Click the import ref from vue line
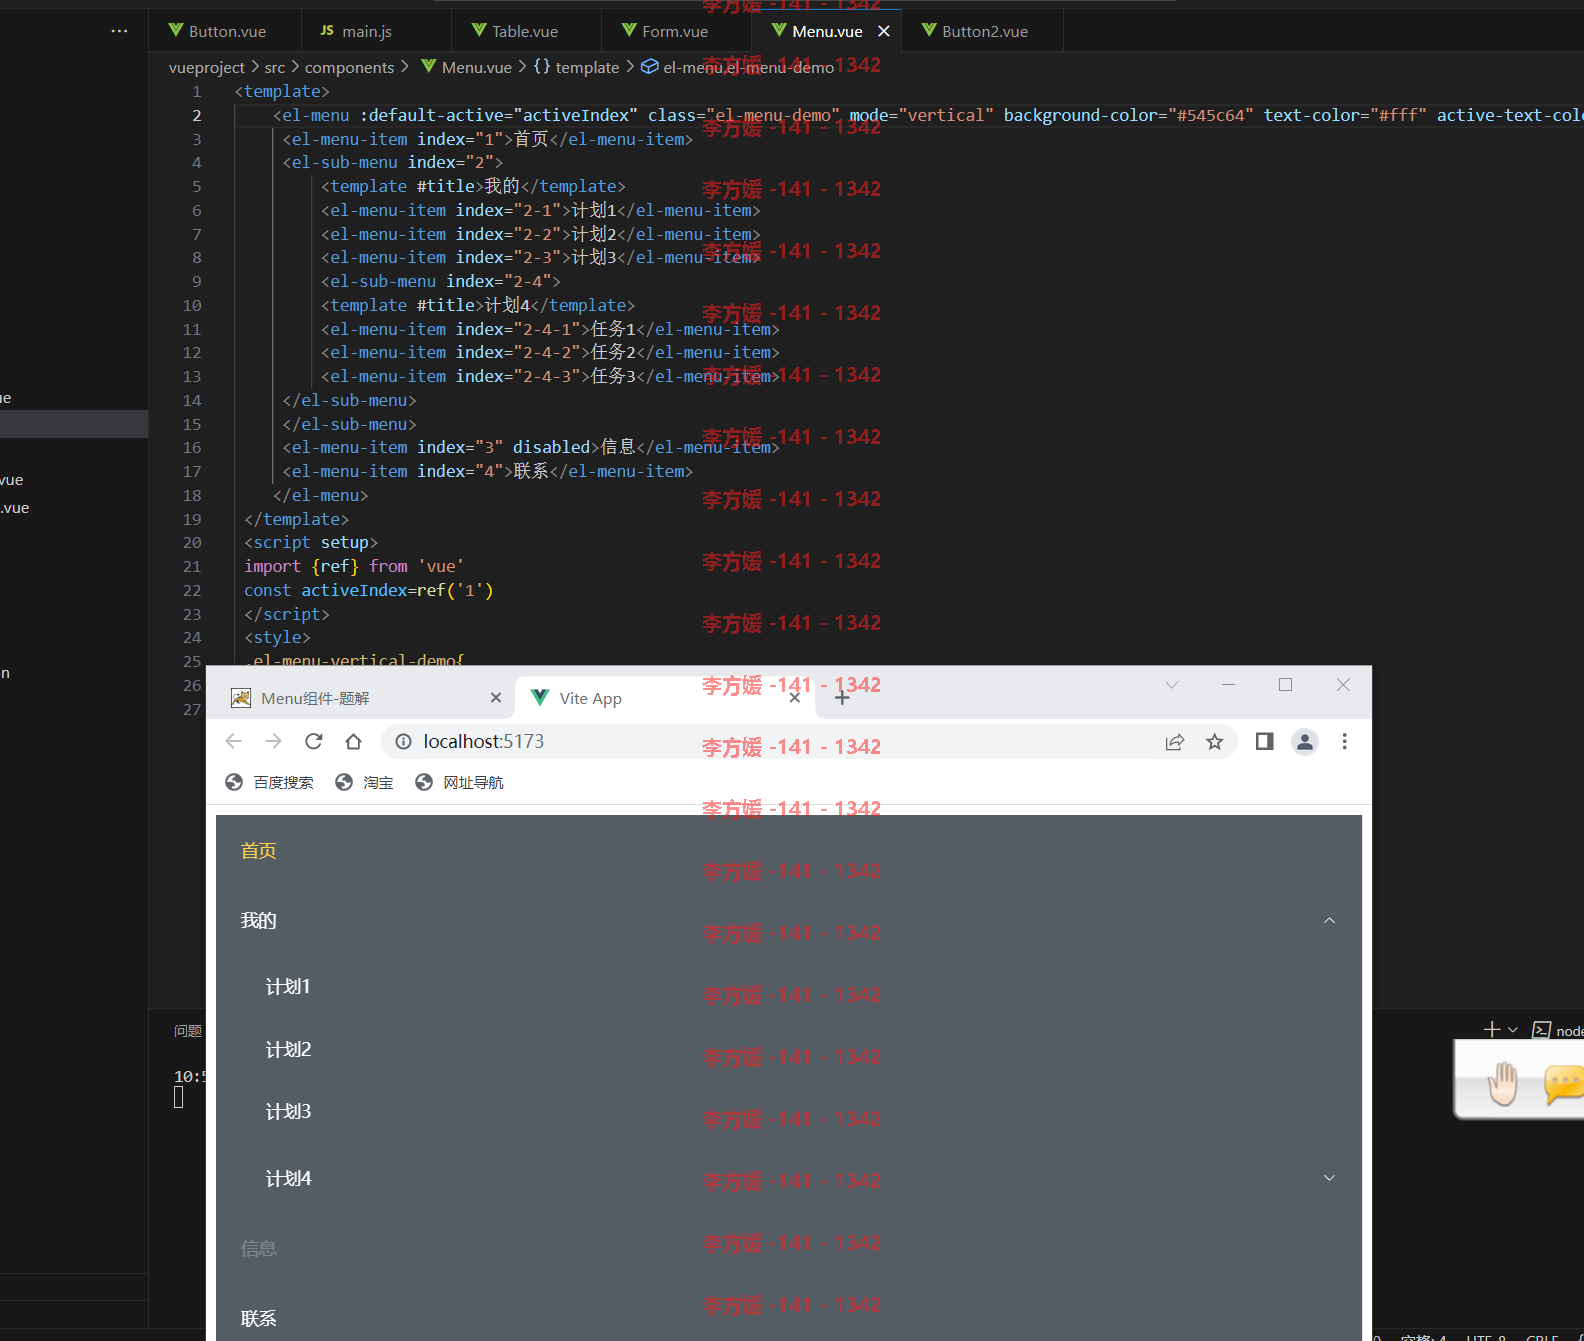Viewport: 1584px width, 1341px height. pyautogui.click(x=354, y=566)
